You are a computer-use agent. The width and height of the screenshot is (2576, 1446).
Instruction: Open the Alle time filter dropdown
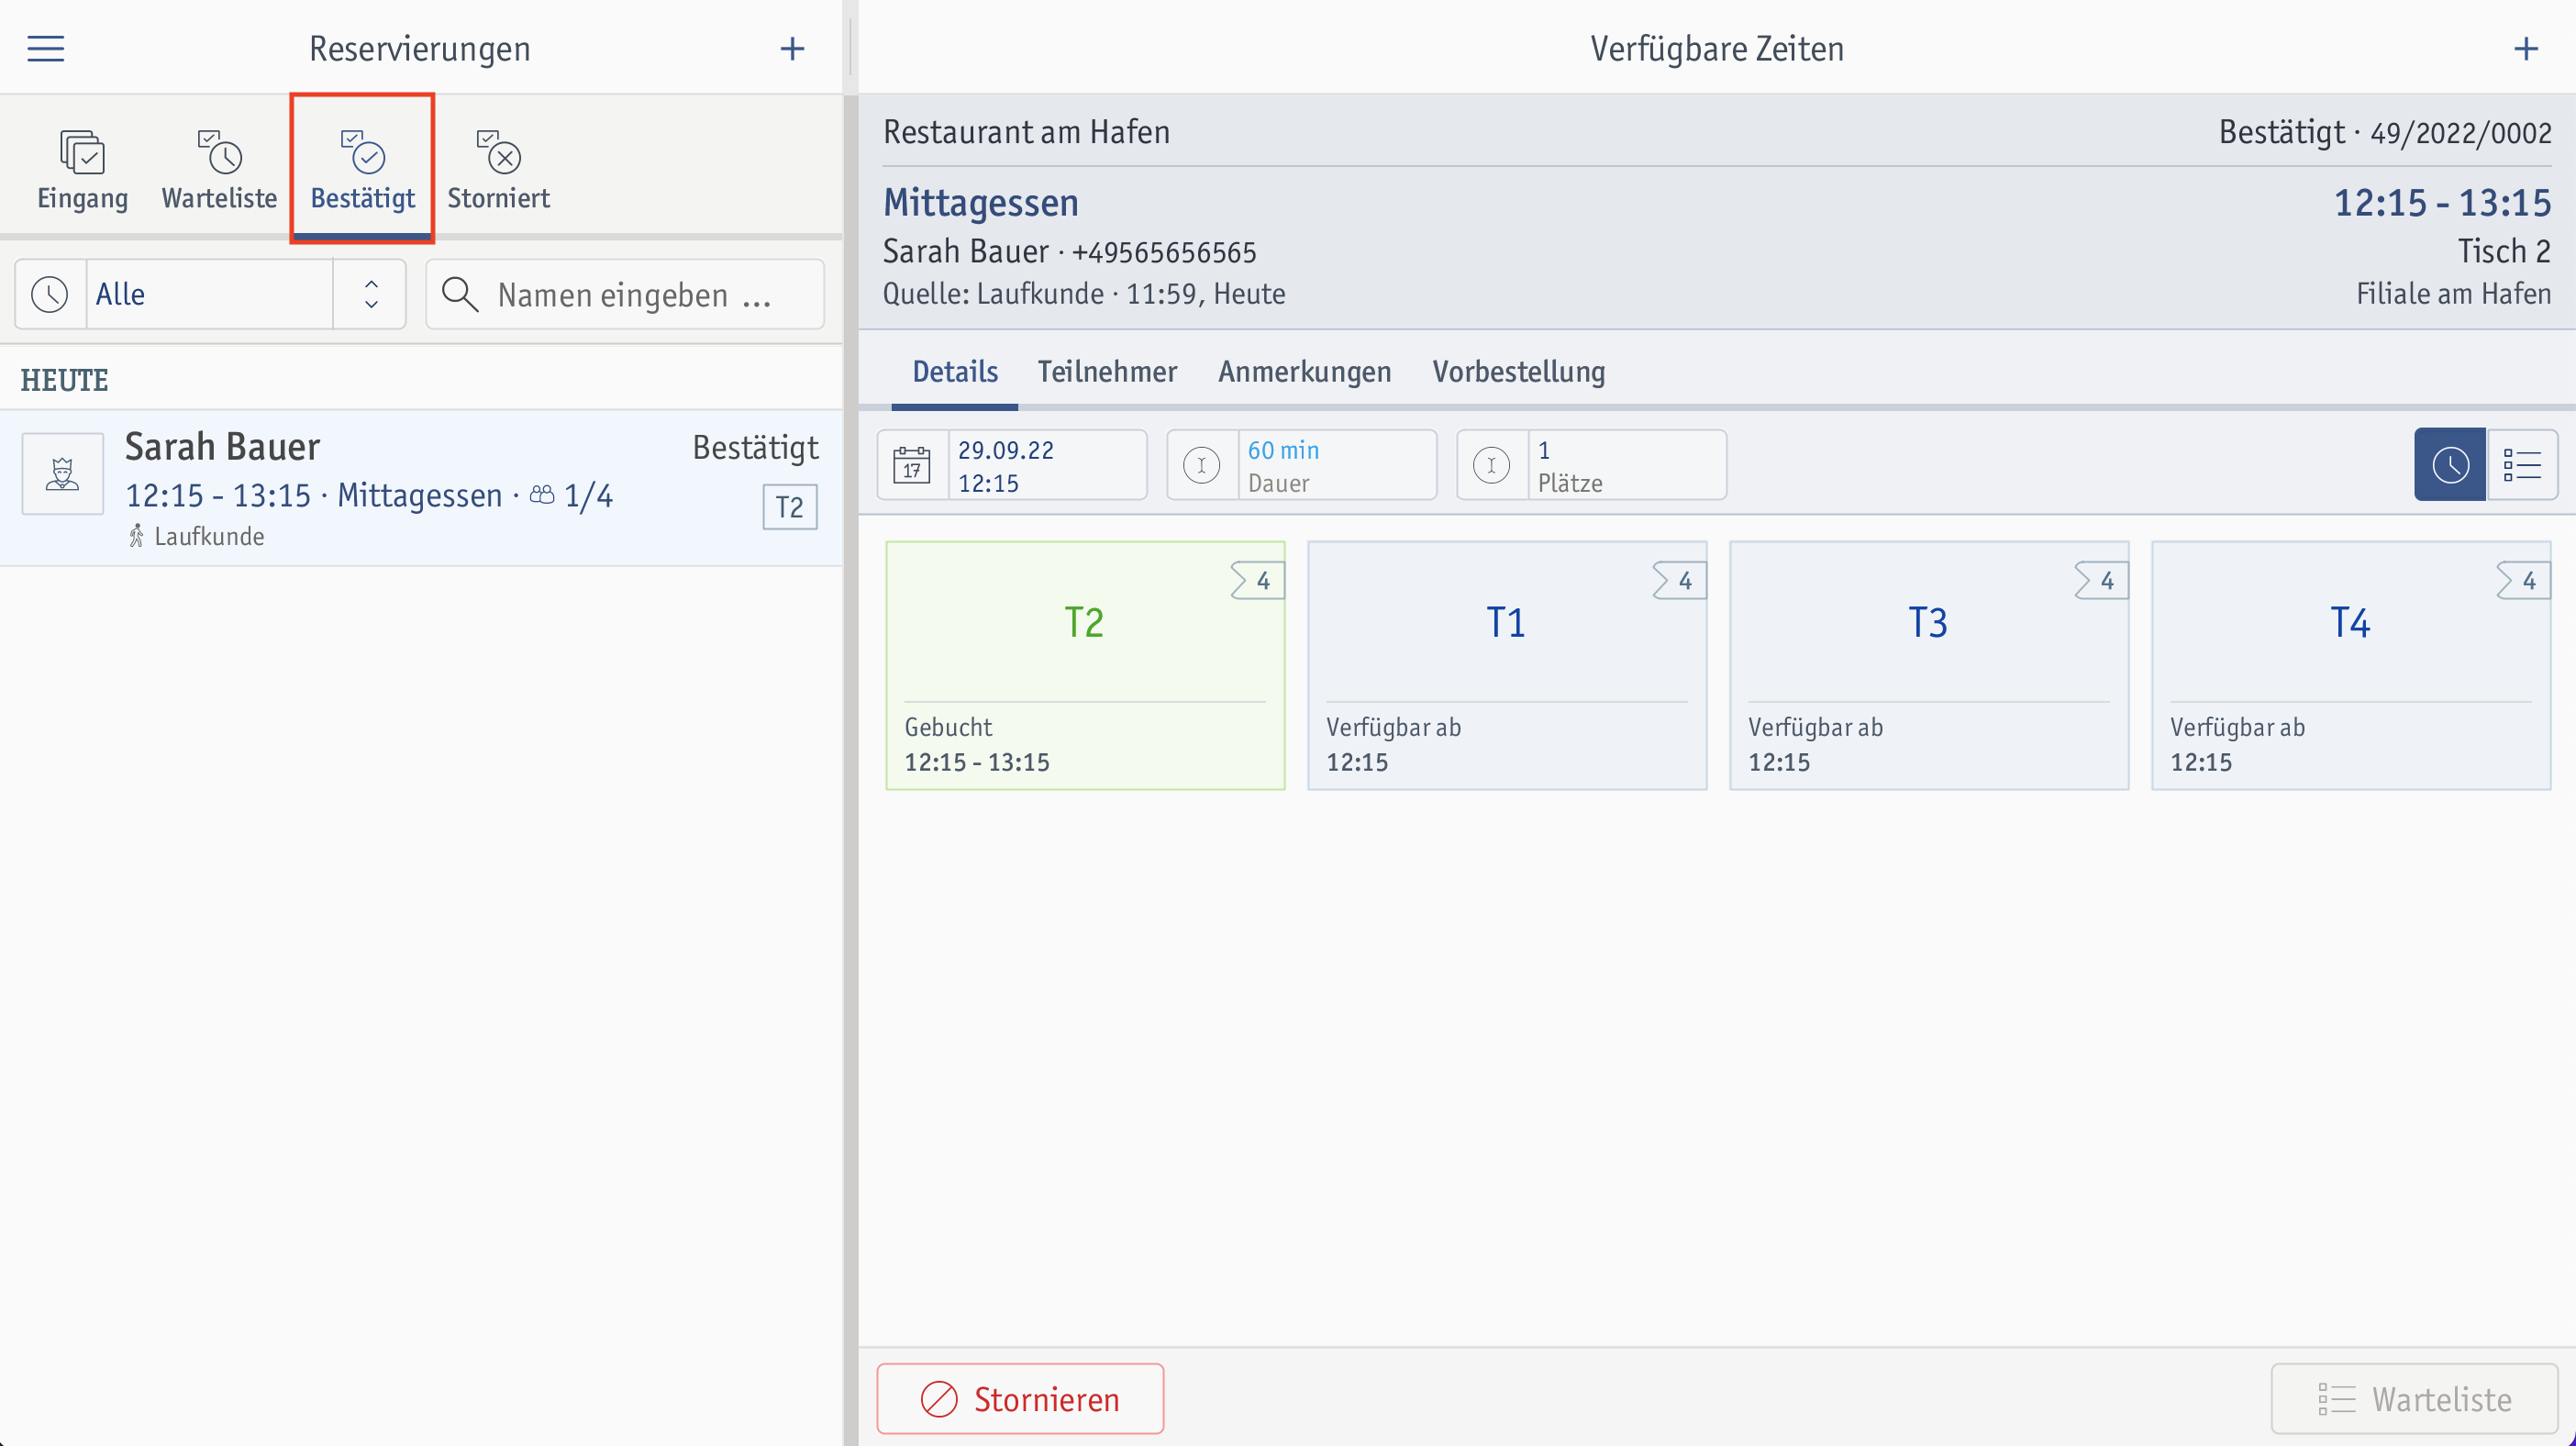210,294
